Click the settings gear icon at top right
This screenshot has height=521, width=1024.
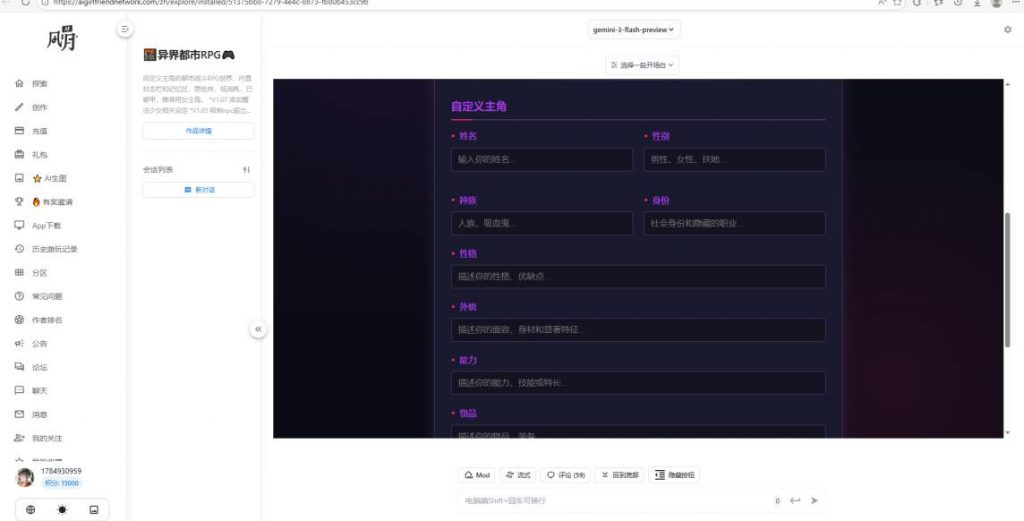click(x=1007, y=30)
